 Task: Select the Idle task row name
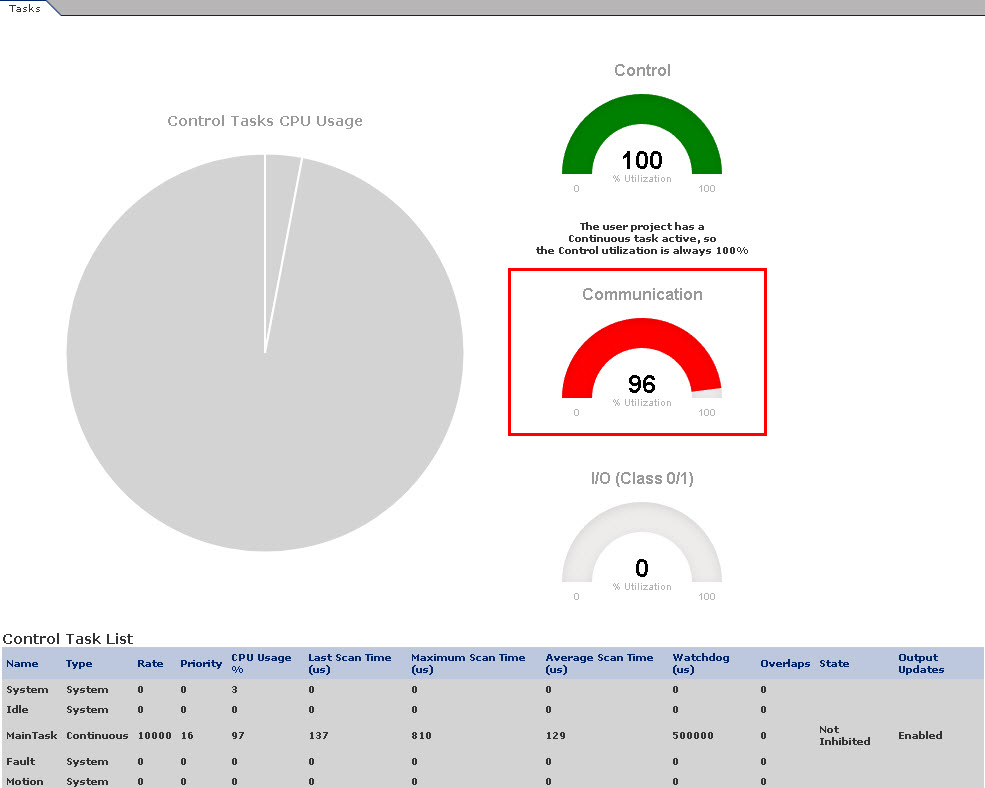point(17,710)
